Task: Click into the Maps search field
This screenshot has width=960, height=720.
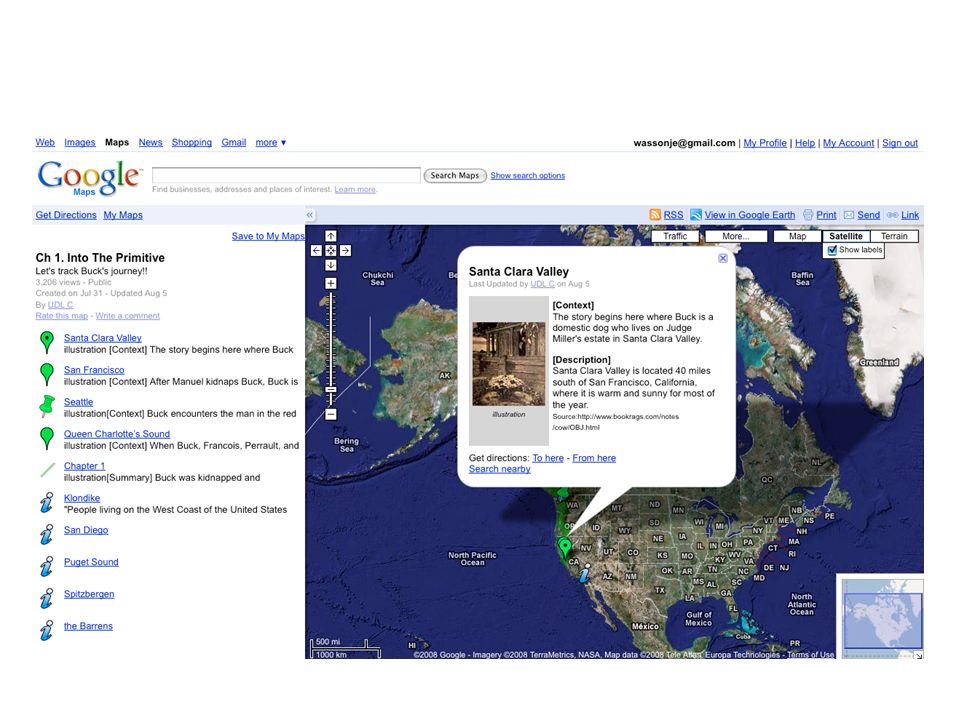Action: [x=286, y=175]
